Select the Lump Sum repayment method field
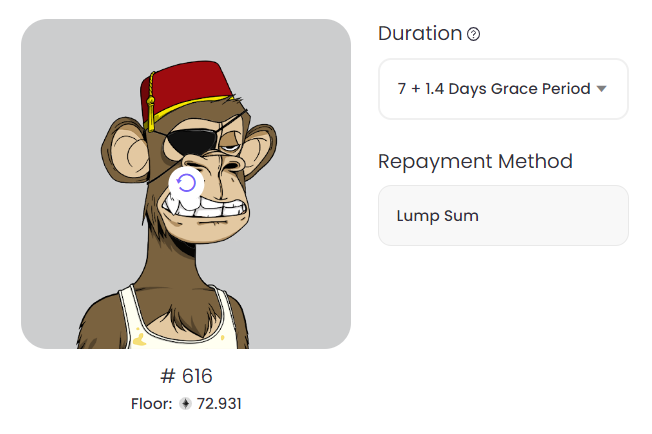This screenshot has width=652, height=434. pyautogui.click(x=502, y=215)
